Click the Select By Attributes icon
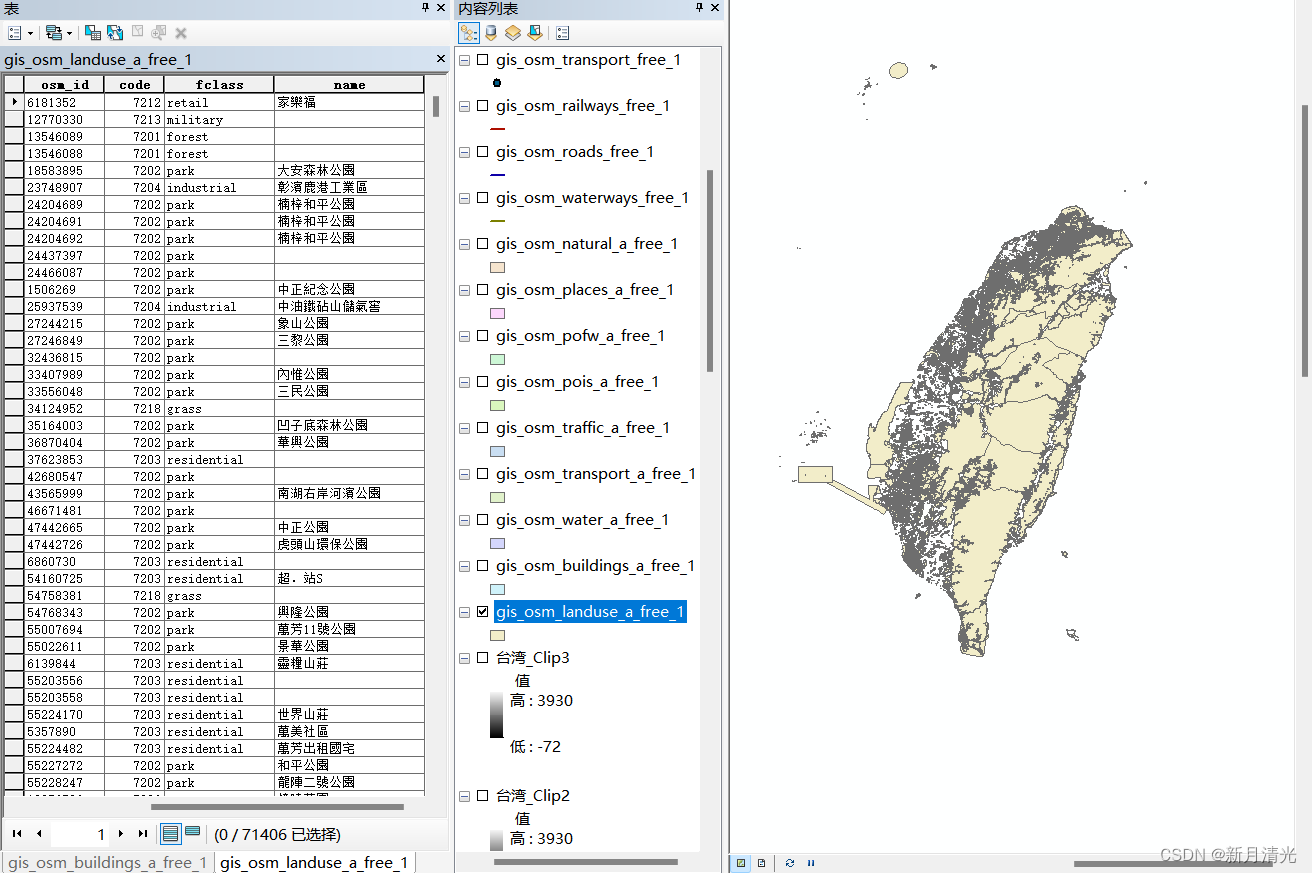Screen dimensions: 1312x873 click(x=93, y=33)
